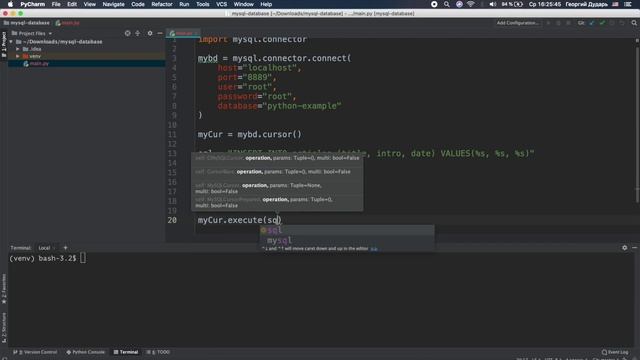Click the date and time in menu bar
640x360 pixels.
pos(544,4)
